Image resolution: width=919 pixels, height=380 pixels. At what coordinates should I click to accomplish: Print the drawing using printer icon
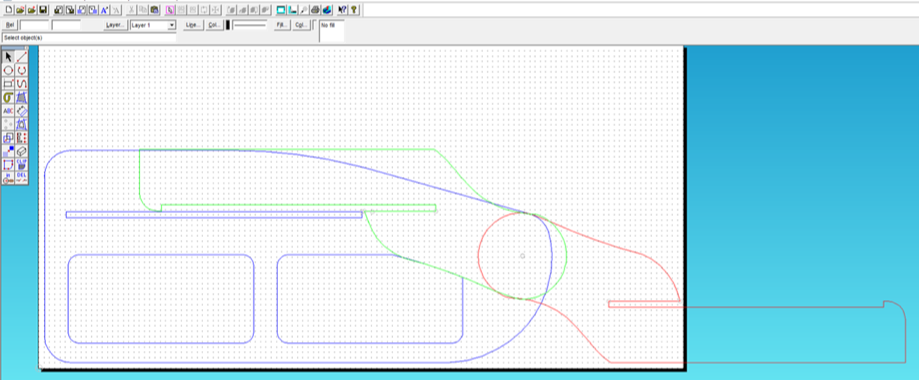click(x=315, y=9)
